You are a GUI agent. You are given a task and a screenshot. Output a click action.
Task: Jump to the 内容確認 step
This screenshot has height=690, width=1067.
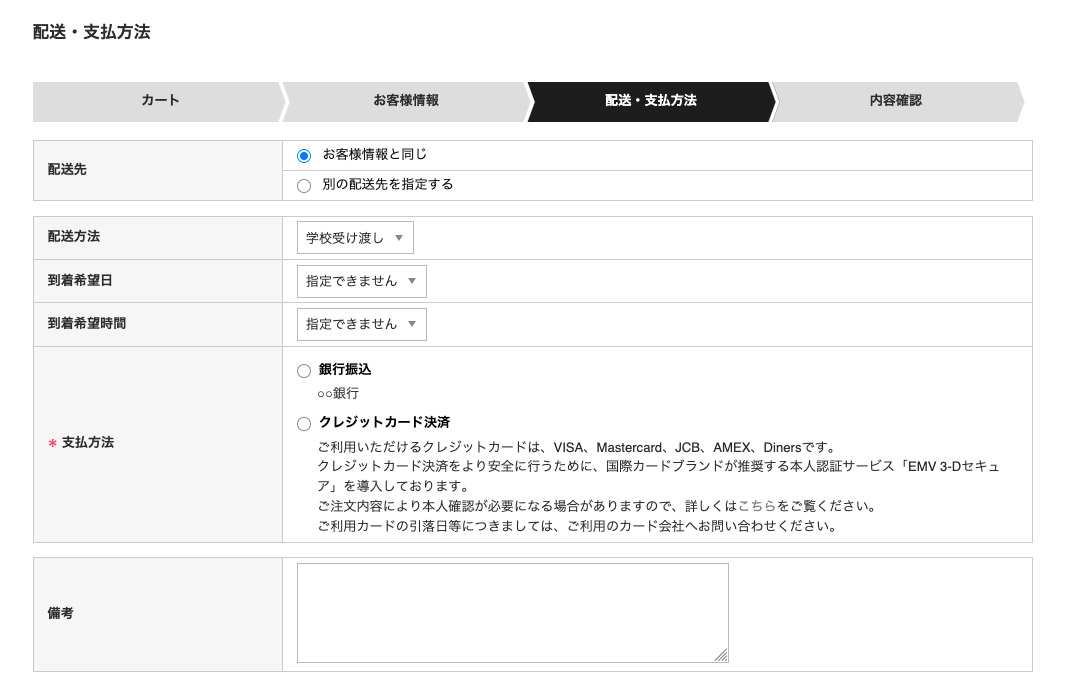(x=895, y=101)
